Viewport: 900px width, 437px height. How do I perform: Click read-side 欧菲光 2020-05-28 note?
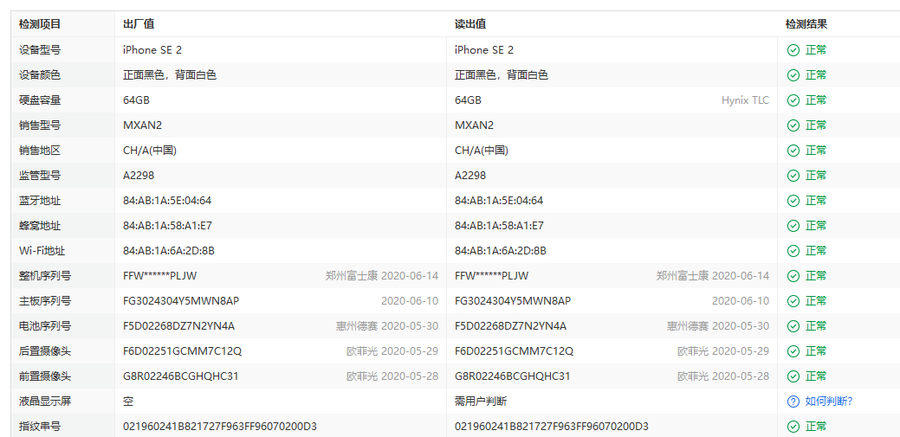tap(723, 376)
